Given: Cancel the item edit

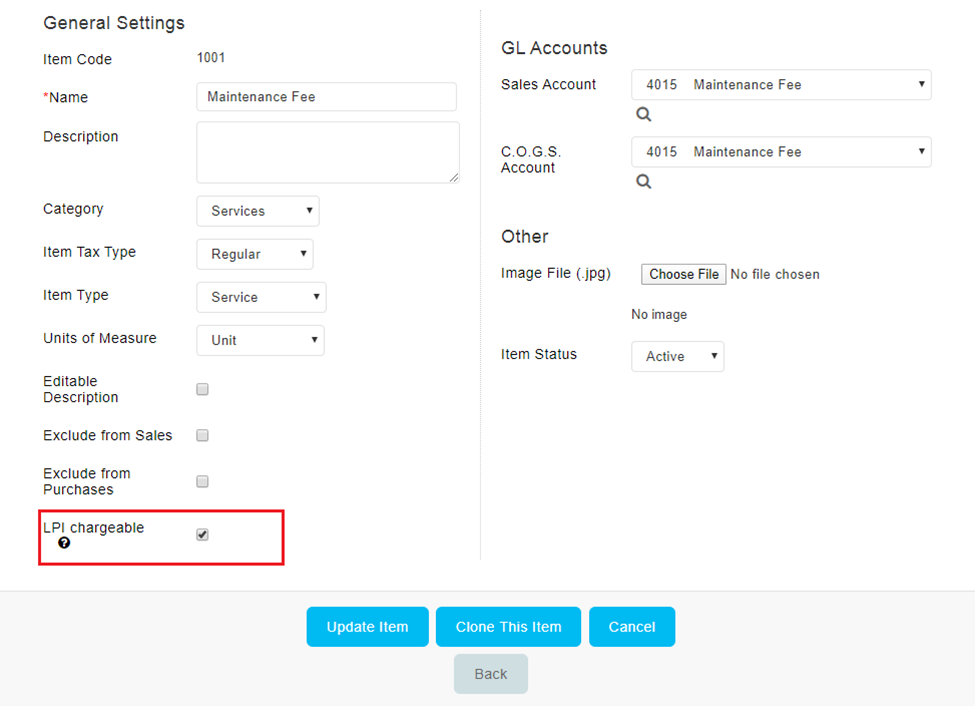Looking at the screenshot, I should pos(632,627).
